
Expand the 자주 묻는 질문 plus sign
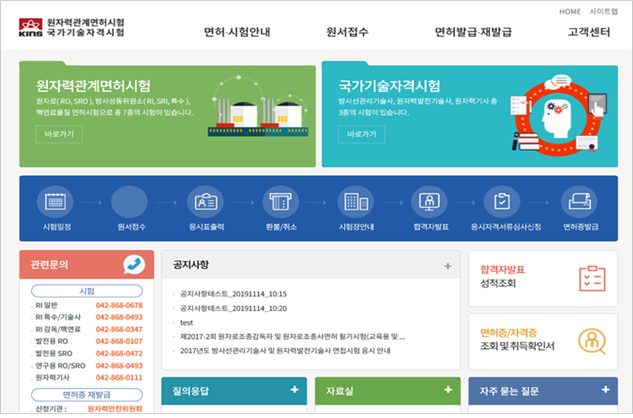pyautogui.click(x=606, y=390)
